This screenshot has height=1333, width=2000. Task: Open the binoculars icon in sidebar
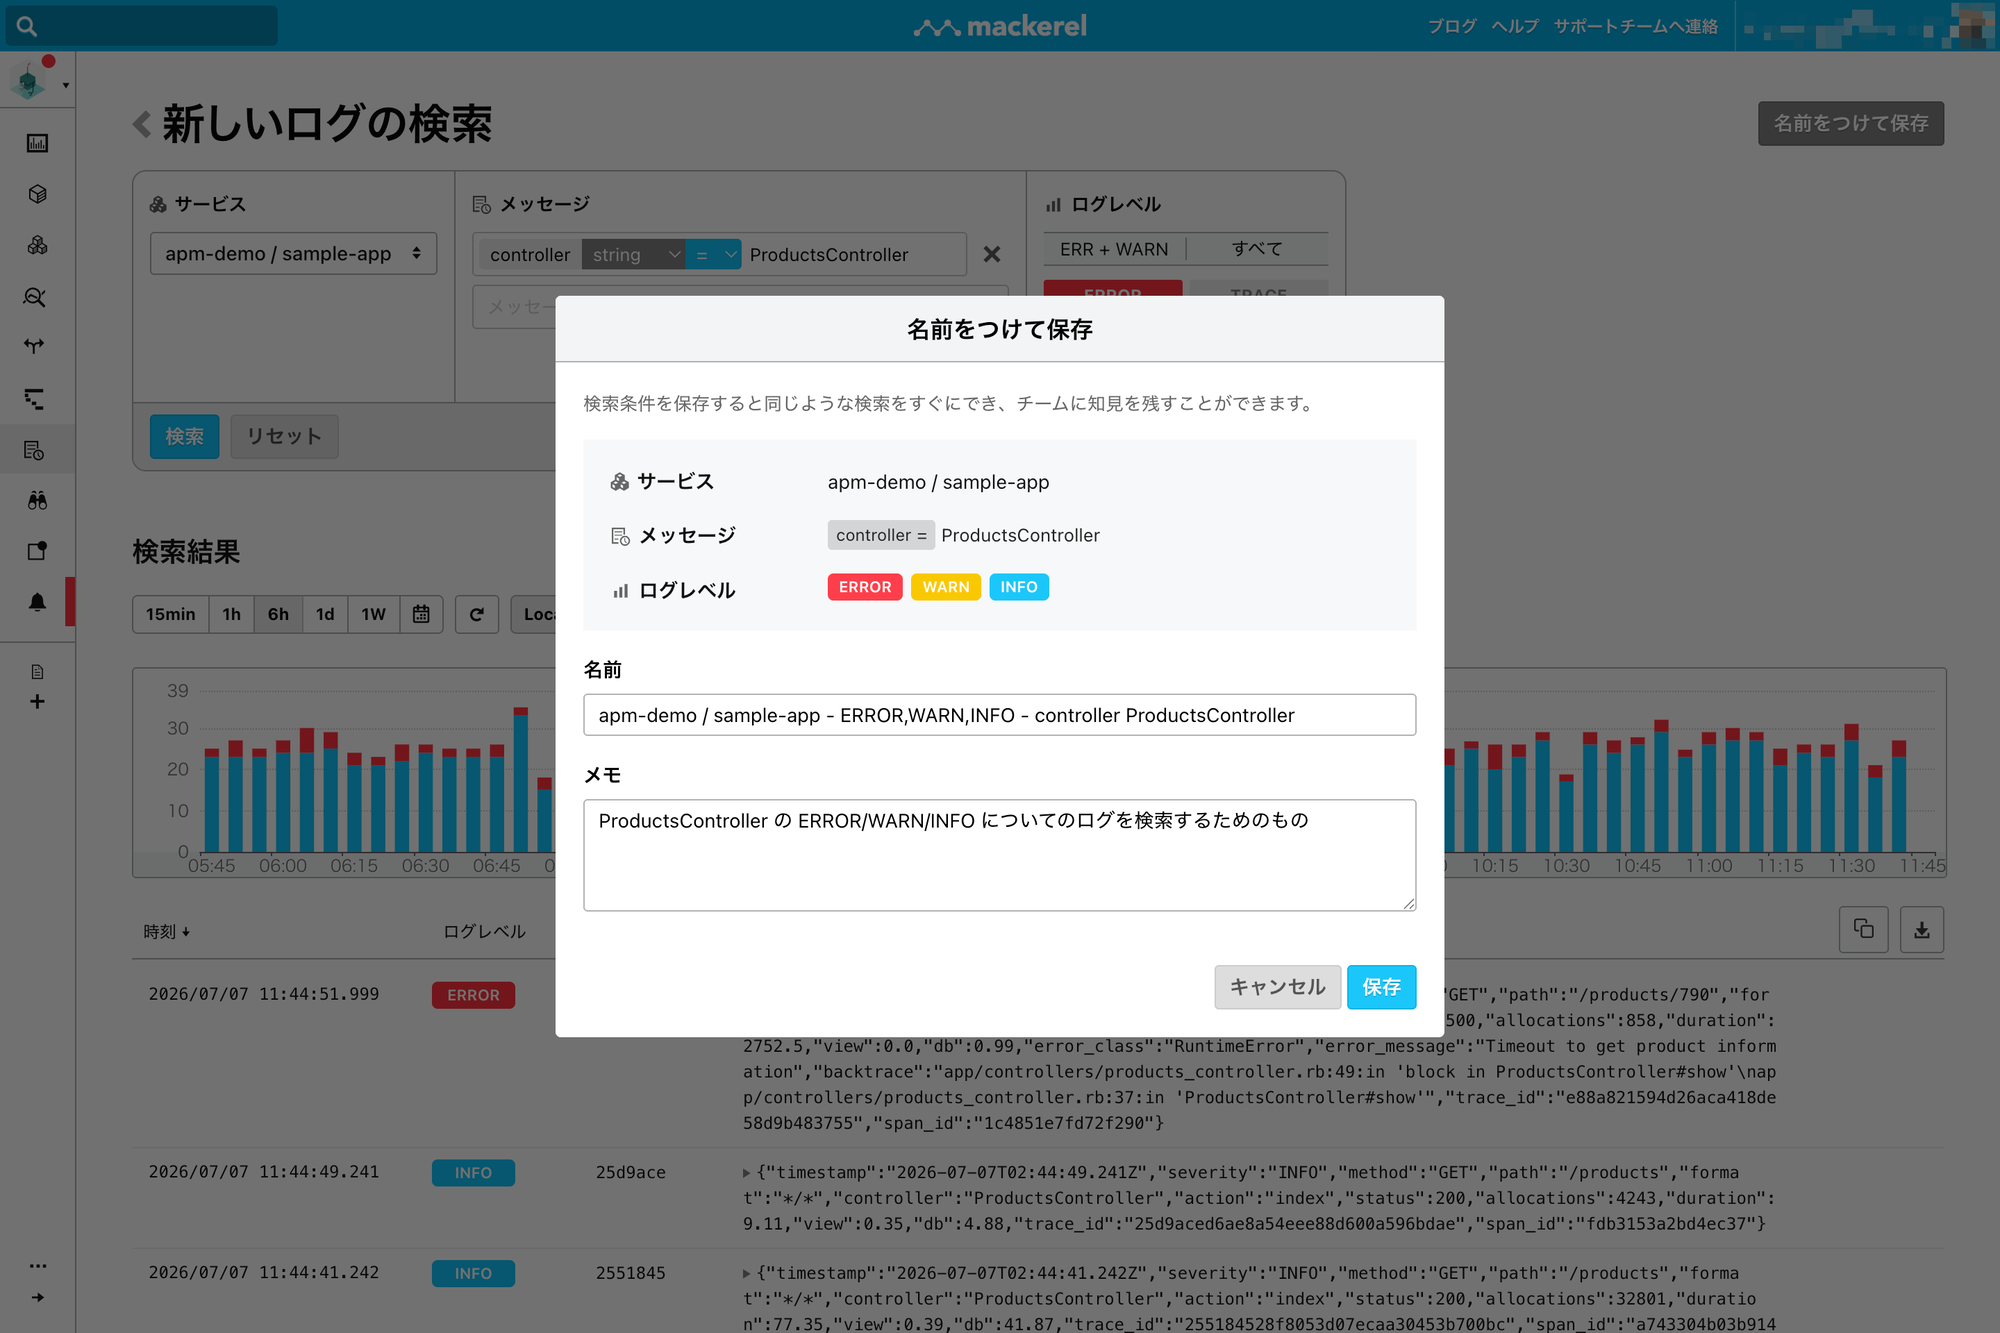coord(37,500)
